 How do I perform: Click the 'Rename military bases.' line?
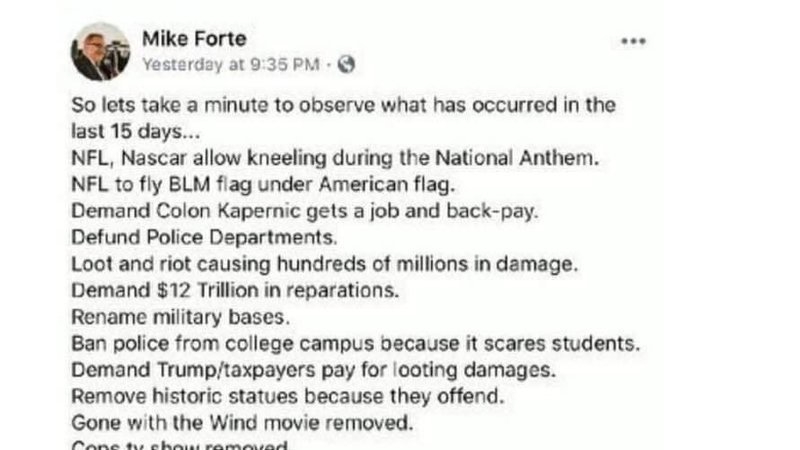coord(181,317)
